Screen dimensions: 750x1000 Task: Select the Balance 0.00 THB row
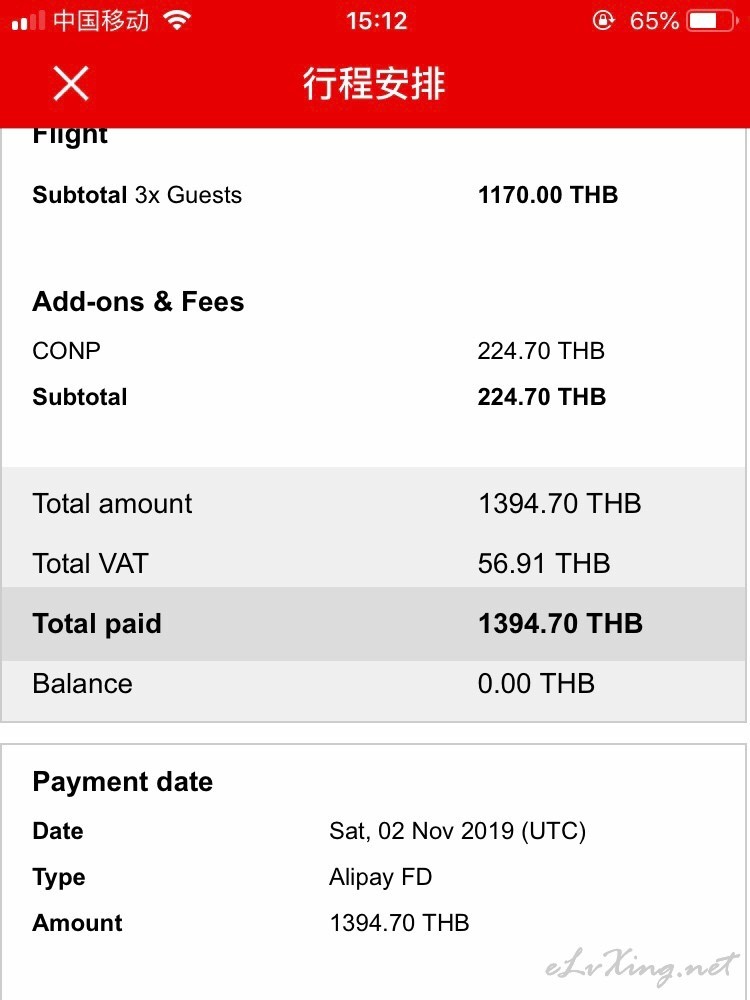coord(374,684)
